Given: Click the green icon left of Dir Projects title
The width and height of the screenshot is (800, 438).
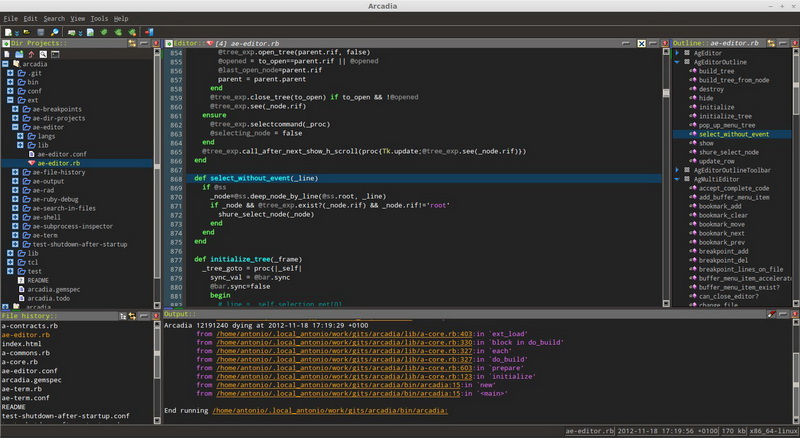Looking at the screenshot, I should point(6,43).
